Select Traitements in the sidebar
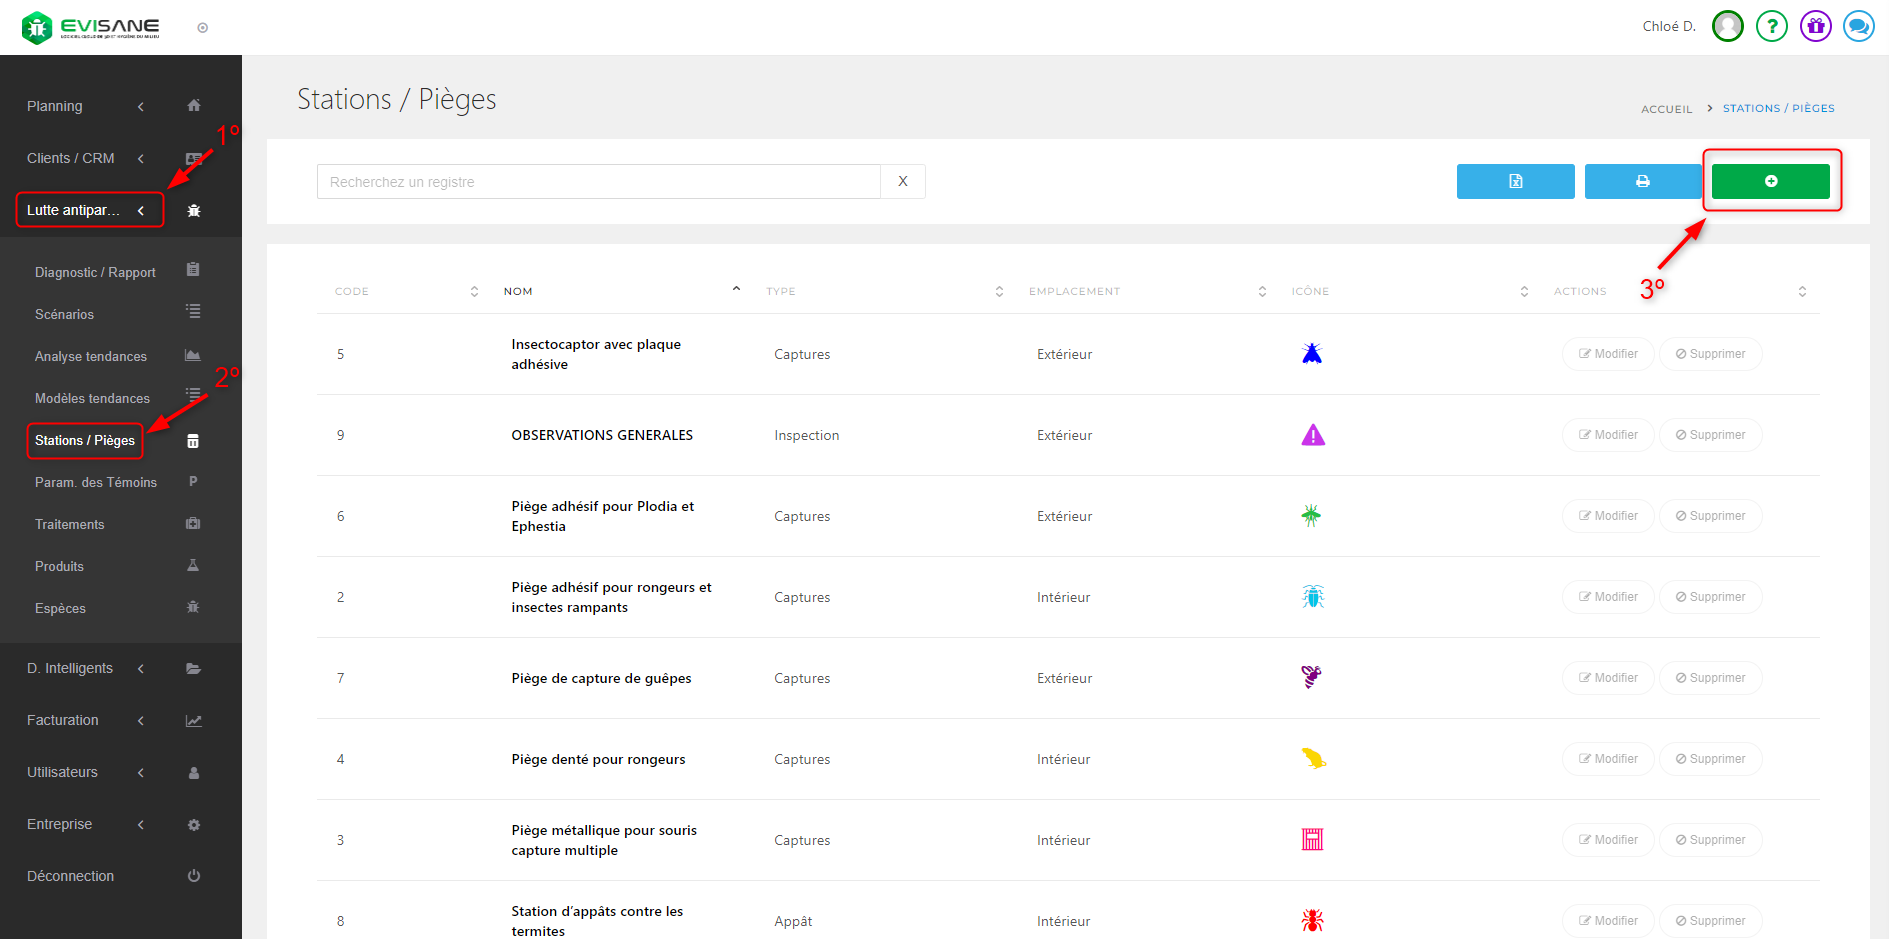The height and width of the screenshot is (939, 1889). pos(70,524)
